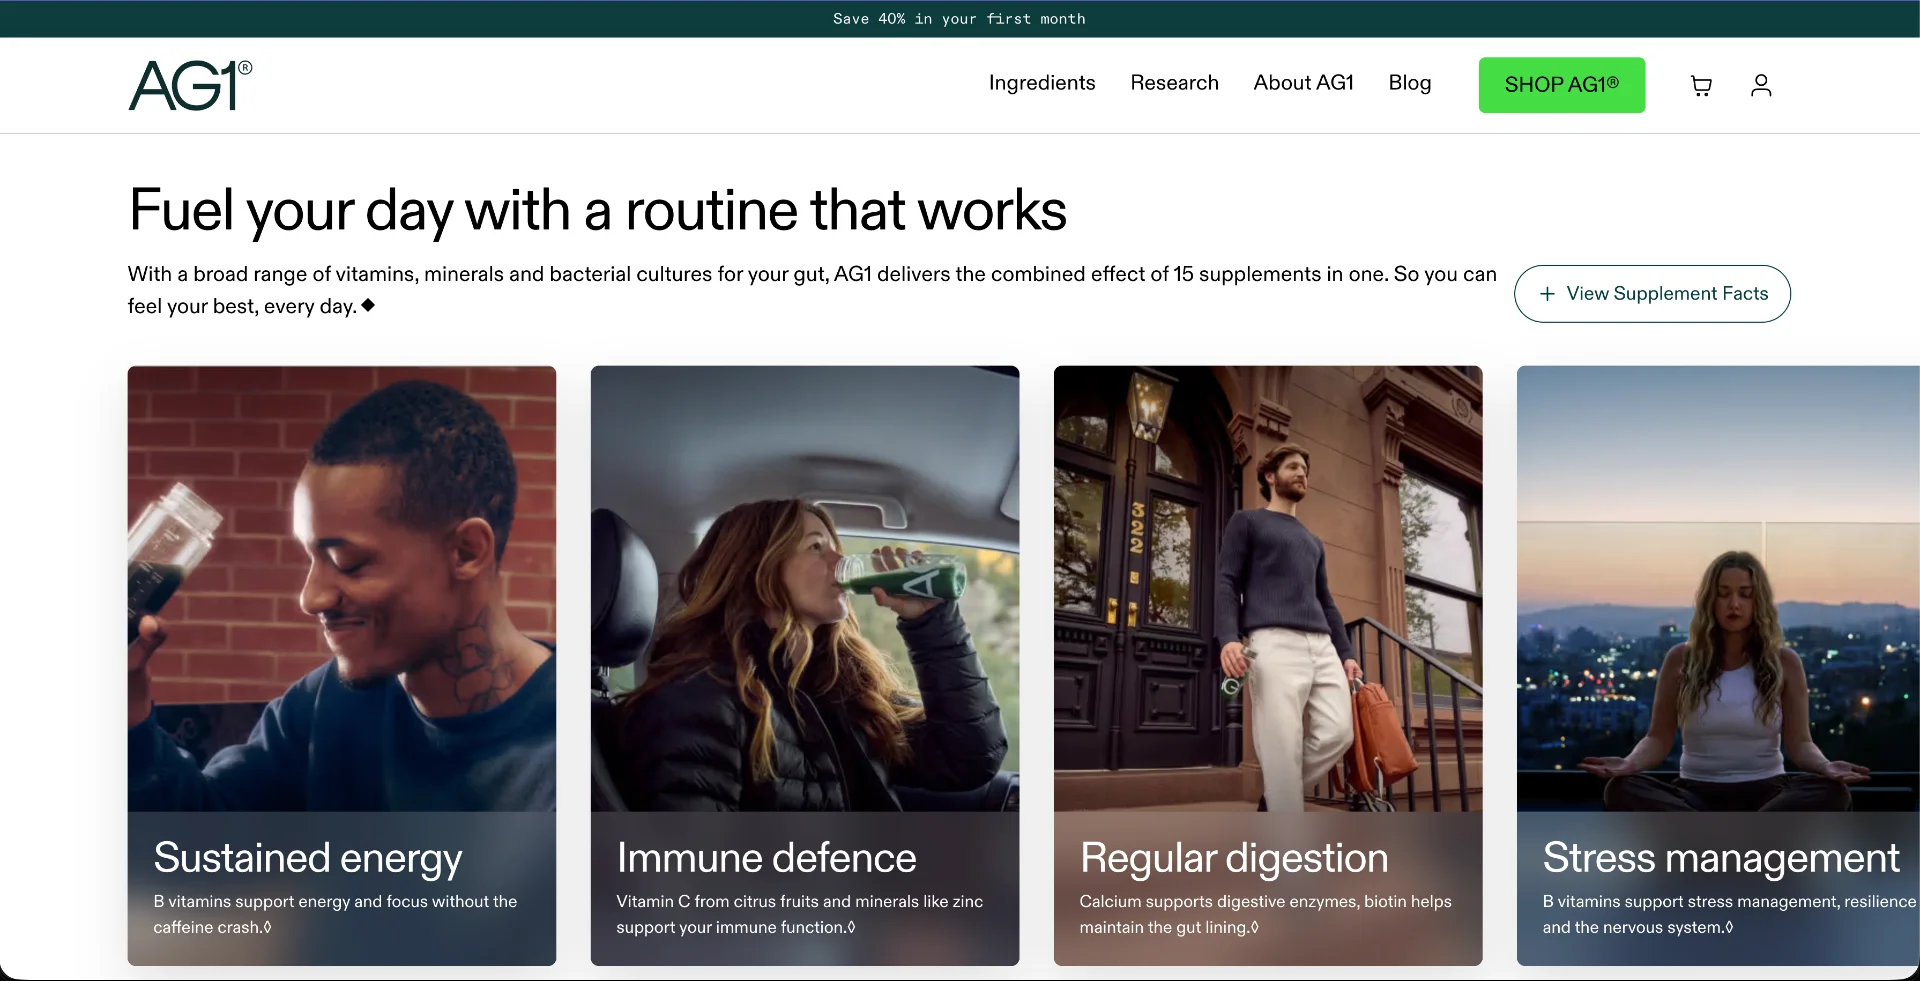Open the Blog navigation link
1920x981 pixels.
coord(1409,83)
